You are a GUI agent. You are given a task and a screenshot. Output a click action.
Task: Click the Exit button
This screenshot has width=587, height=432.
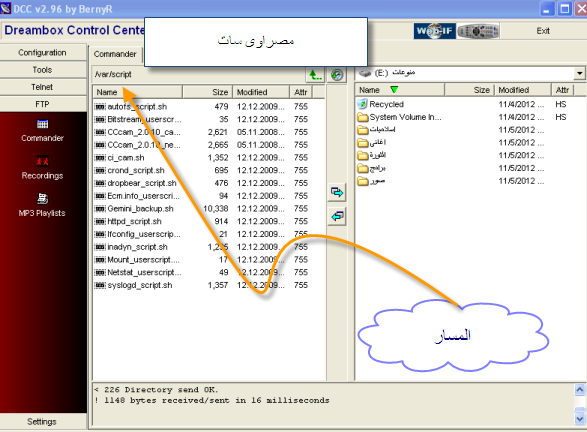tap(543, 31)
